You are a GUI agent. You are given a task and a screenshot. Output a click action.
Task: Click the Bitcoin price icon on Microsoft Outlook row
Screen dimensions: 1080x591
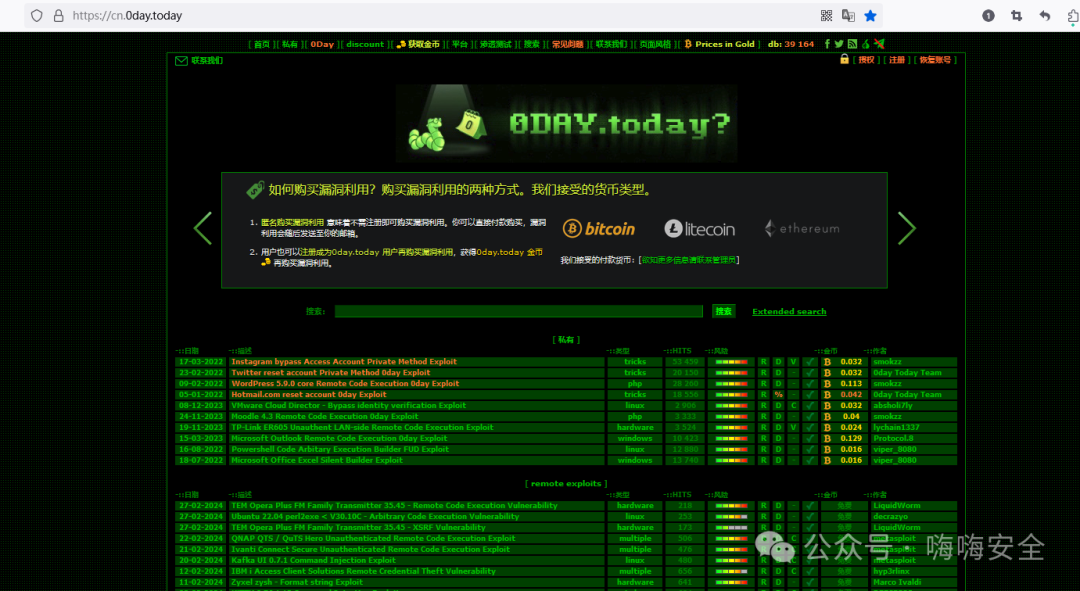[827, 439]
